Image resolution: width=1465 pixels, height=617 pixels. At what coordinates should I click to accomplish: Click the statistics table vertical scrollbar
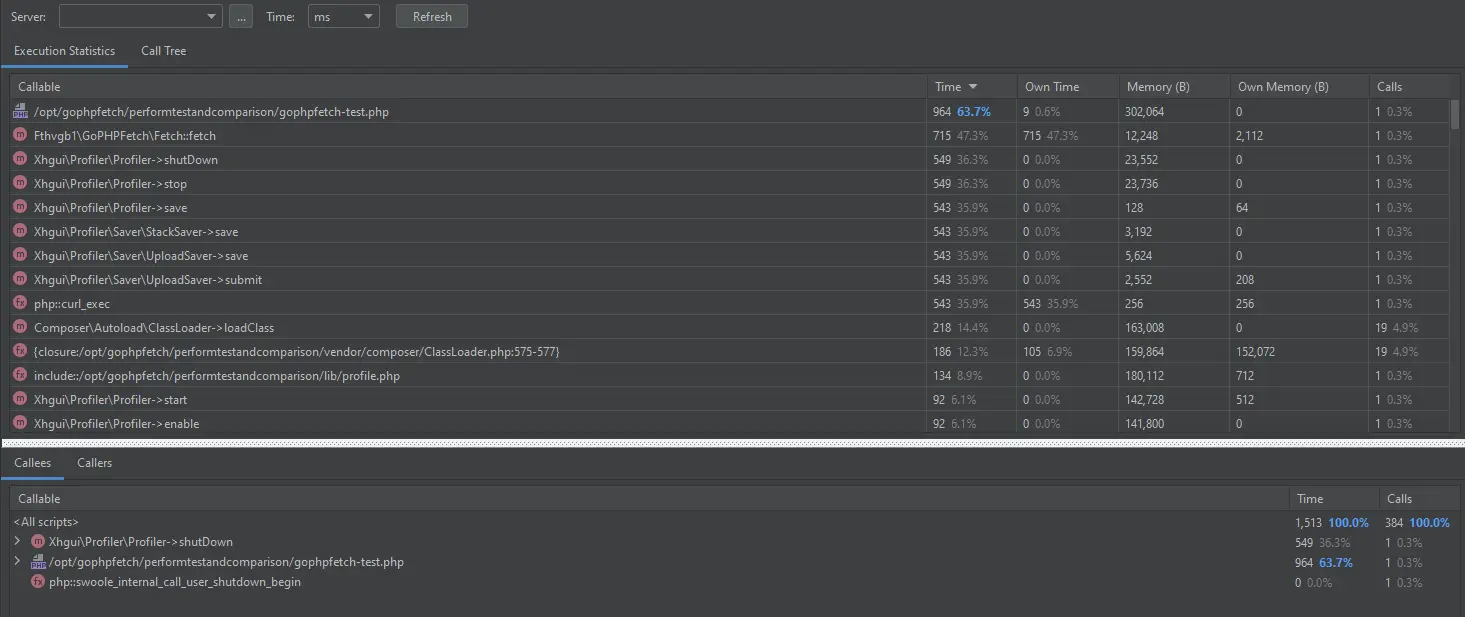click(1456, 114)
